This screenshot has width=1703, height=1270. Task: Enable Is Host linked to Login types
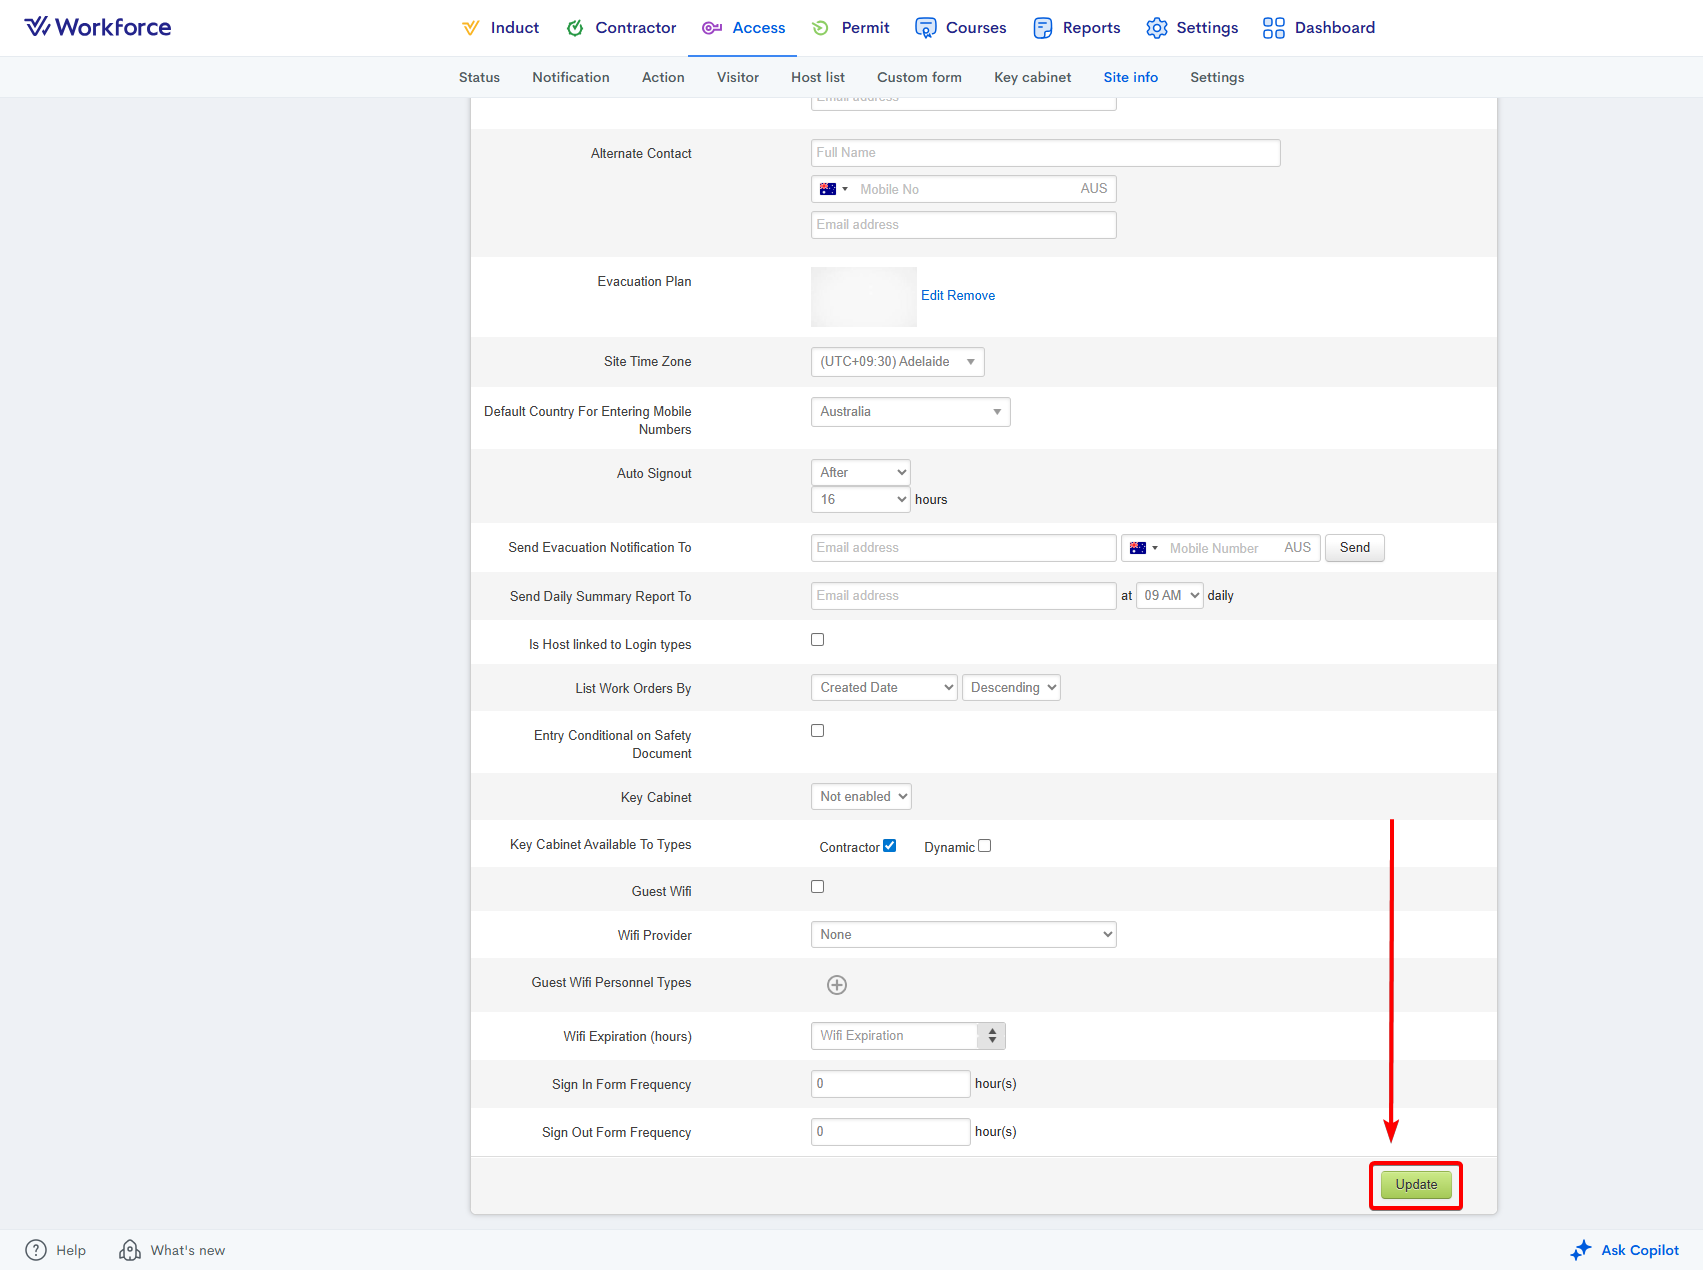point(818,640)
